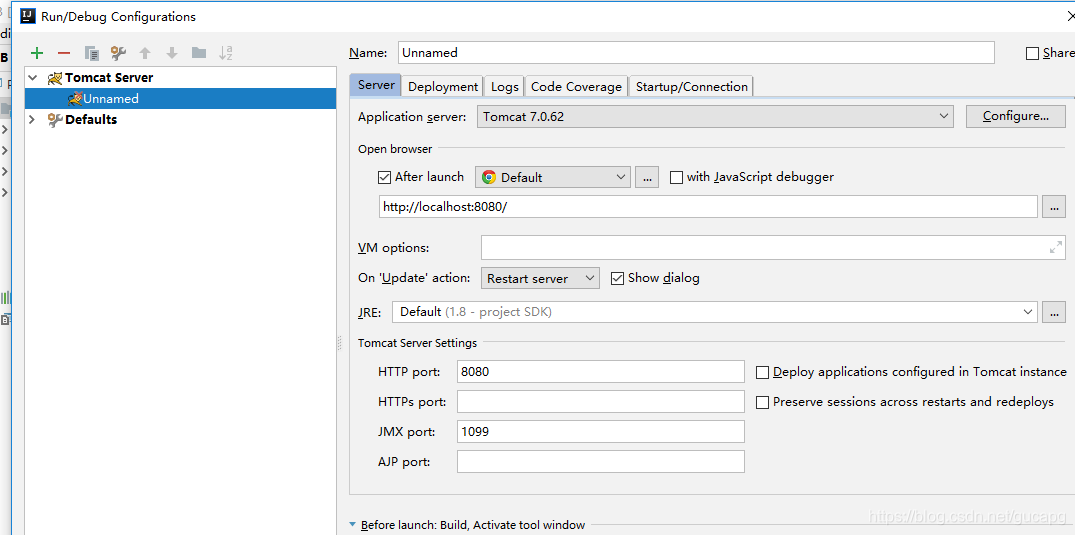
Task: Click the HTTPs port field
Action: (x=601, y=402)
